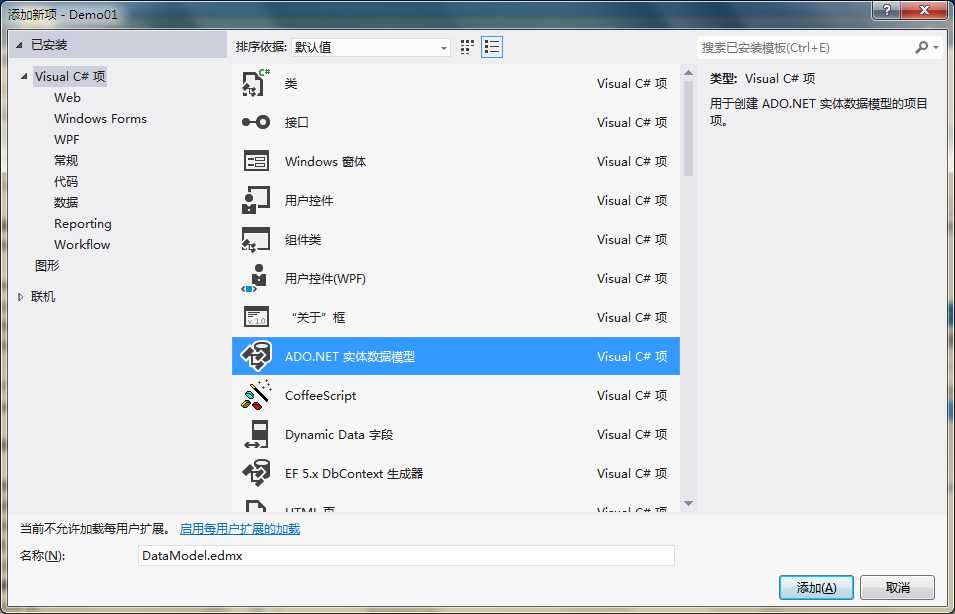Viewport: 955px width, 614px height.
Task: Close the 添加新项 dialog window
Action: click(x=925, y=9)
